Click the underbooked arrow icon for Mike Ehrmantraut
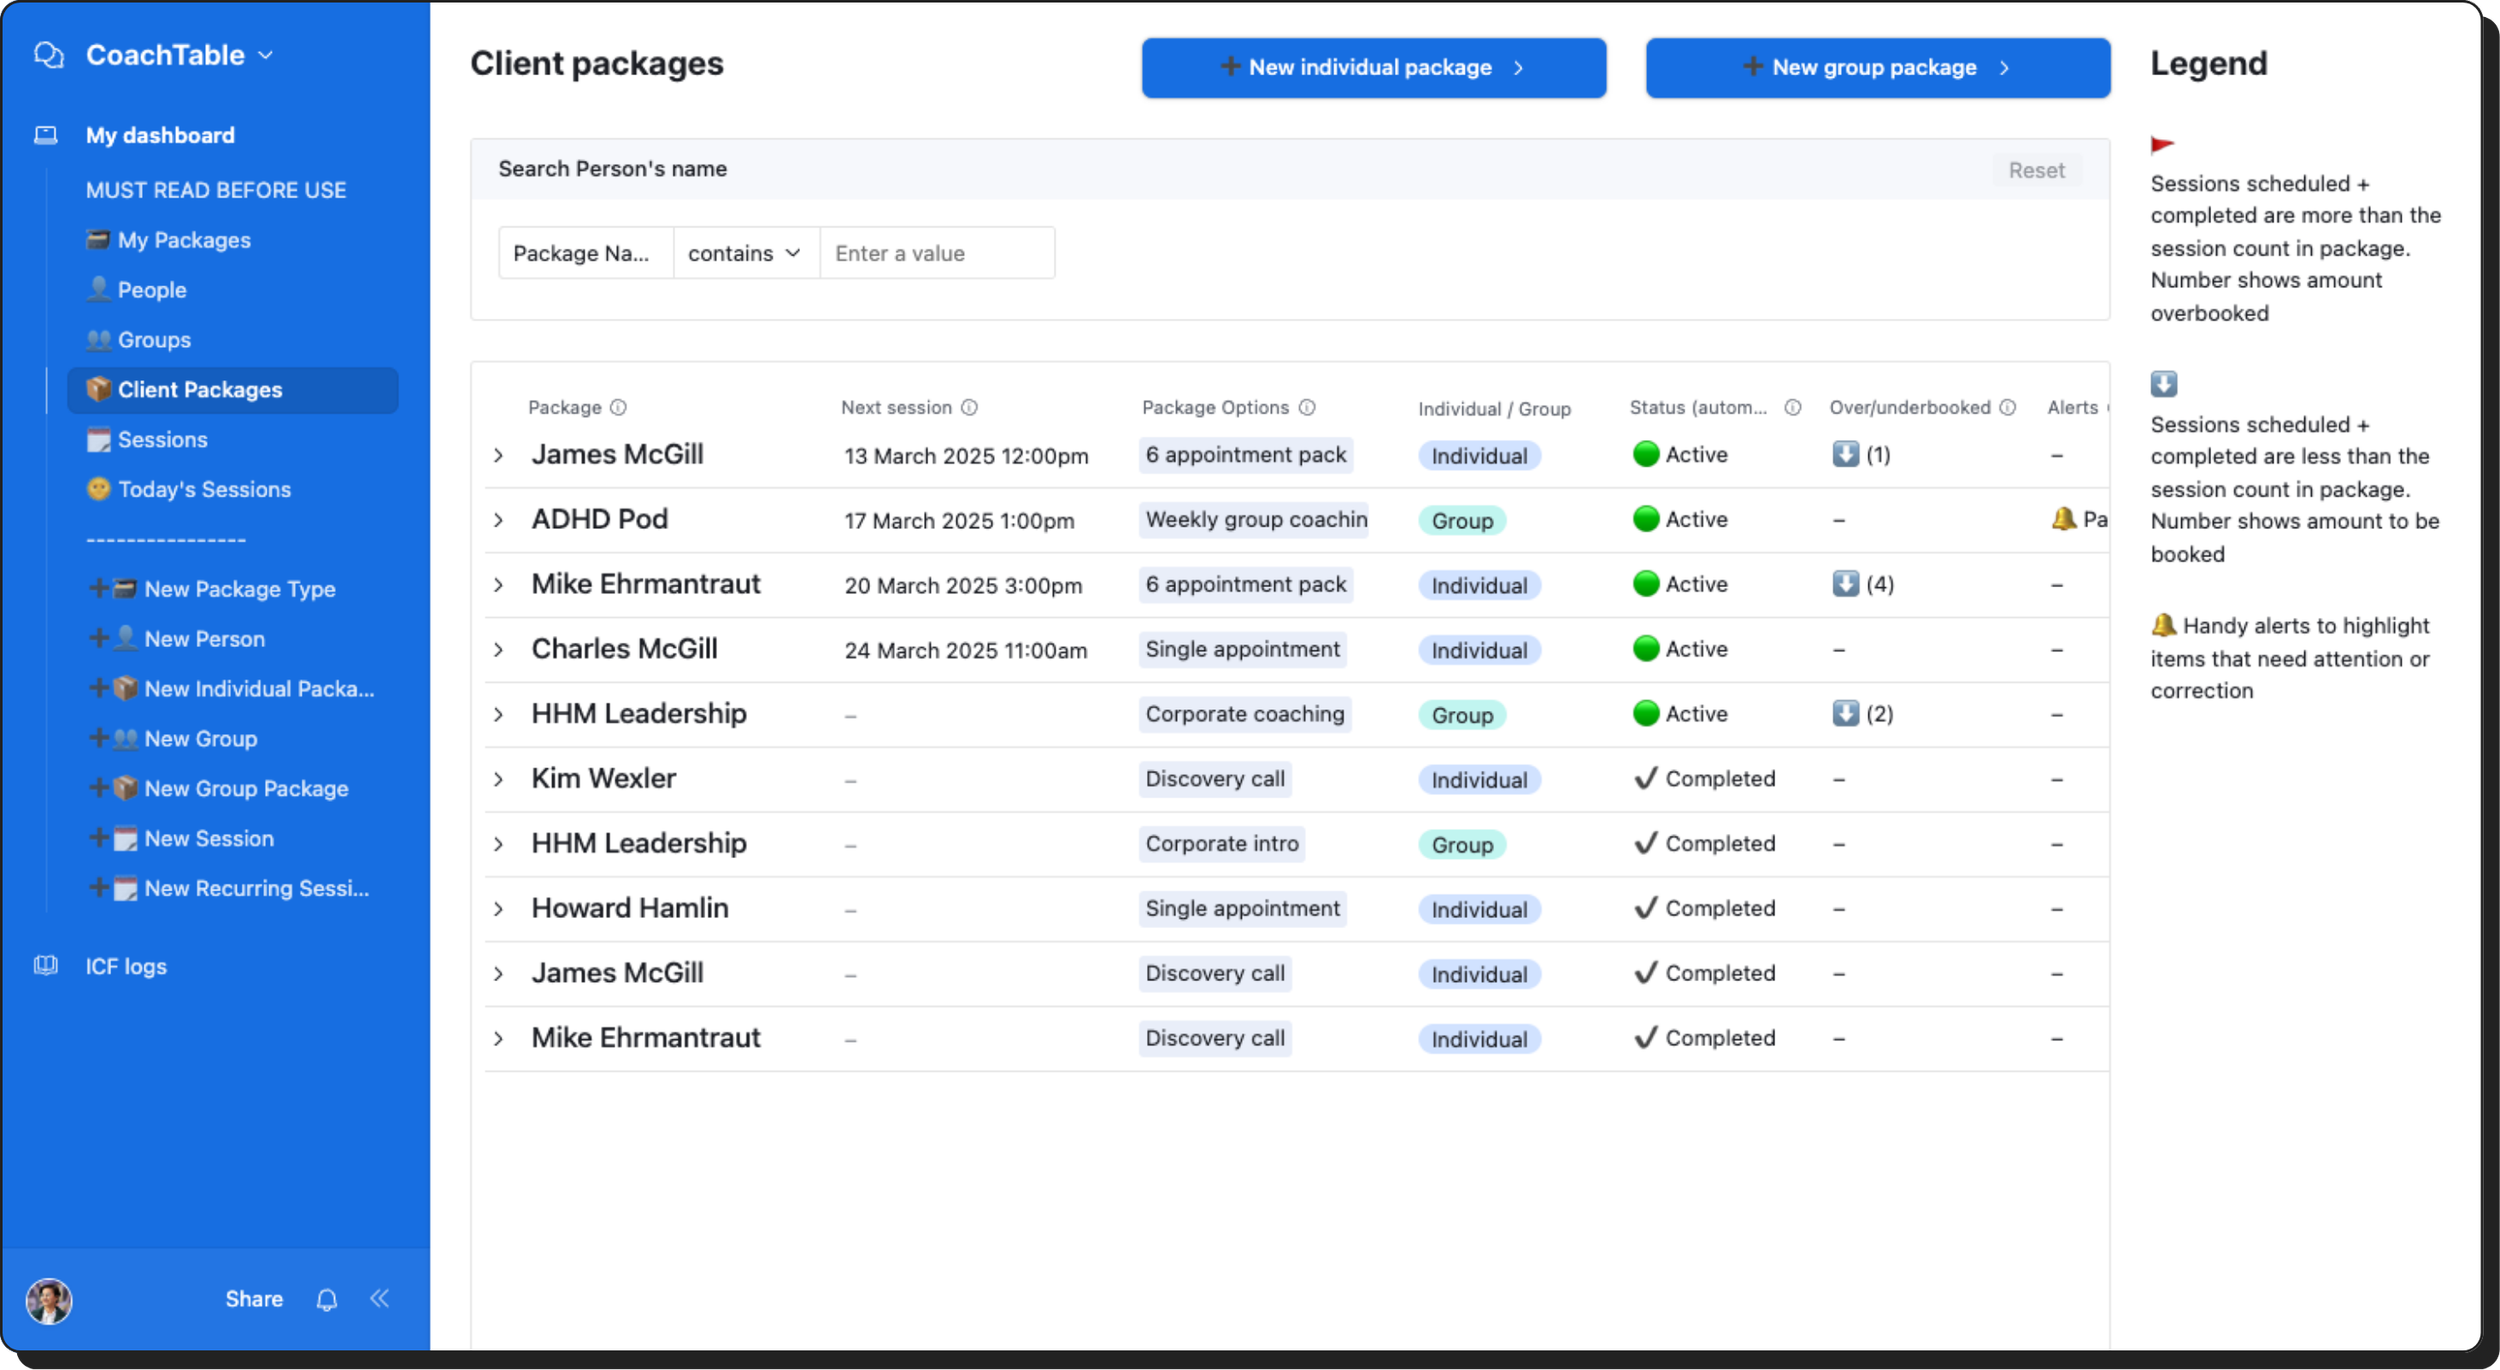 [1845, 584]
